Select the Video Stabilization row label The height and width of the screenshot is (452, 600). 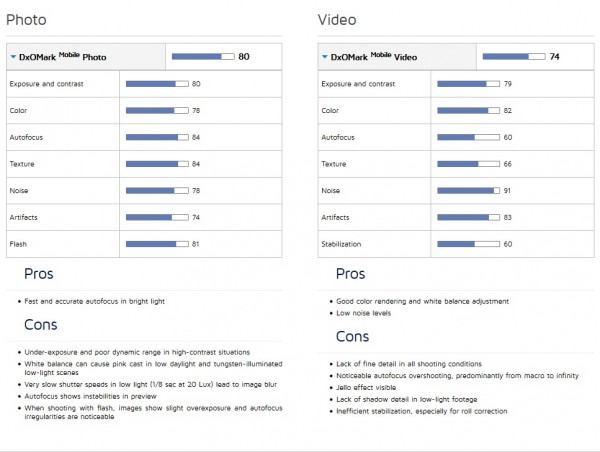[x=341, y=244]
